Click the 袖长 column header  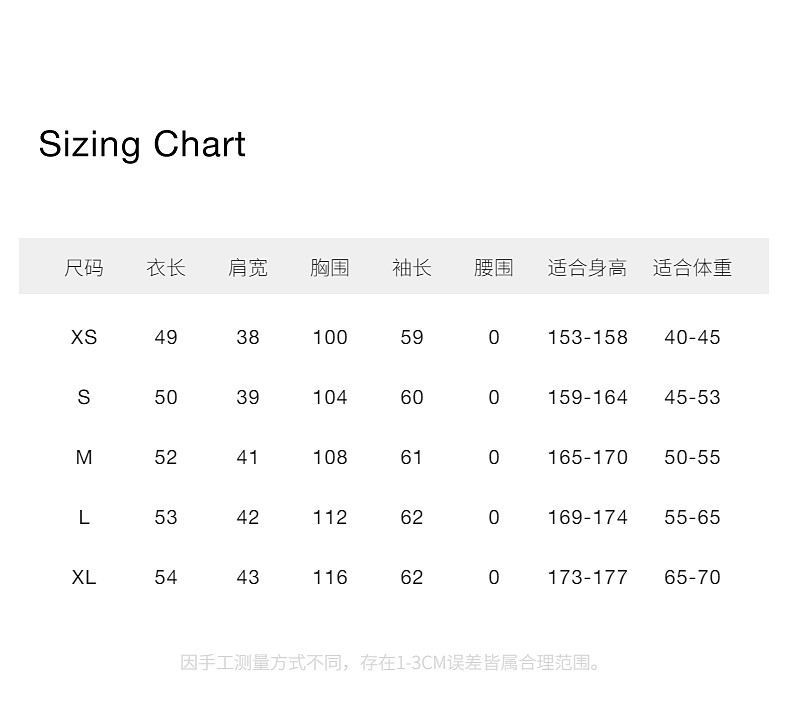point(412,268)
